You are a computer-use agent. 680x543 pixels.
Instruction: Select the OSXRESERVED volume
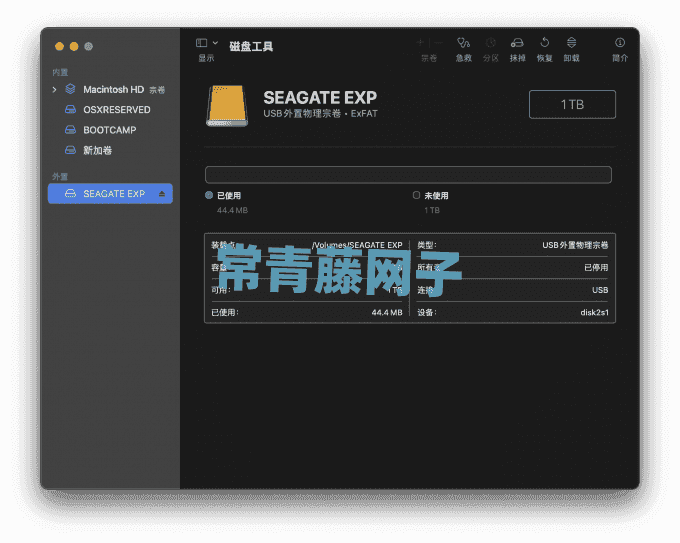[110, 110]
